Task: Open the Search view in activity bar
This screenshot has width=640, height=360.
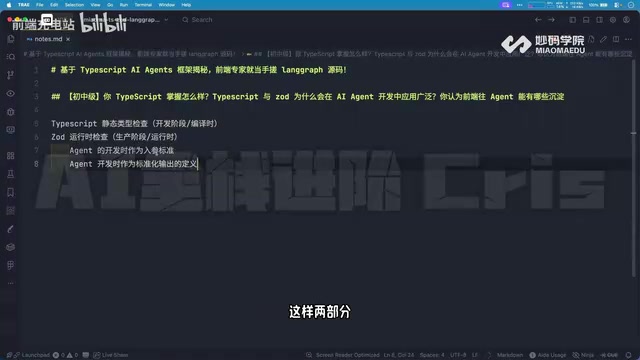Action: pyautogui.click(x=11, y=57)
